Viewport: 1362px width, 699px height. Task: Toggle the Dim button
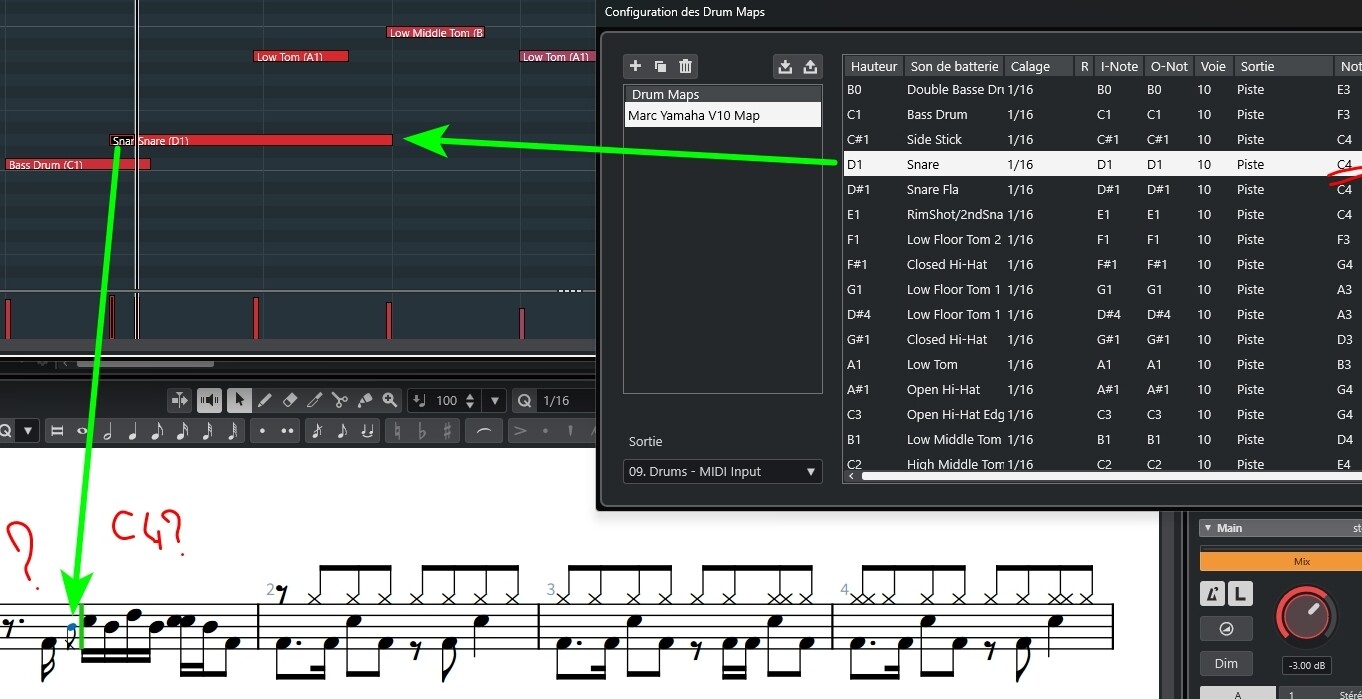1226,664
